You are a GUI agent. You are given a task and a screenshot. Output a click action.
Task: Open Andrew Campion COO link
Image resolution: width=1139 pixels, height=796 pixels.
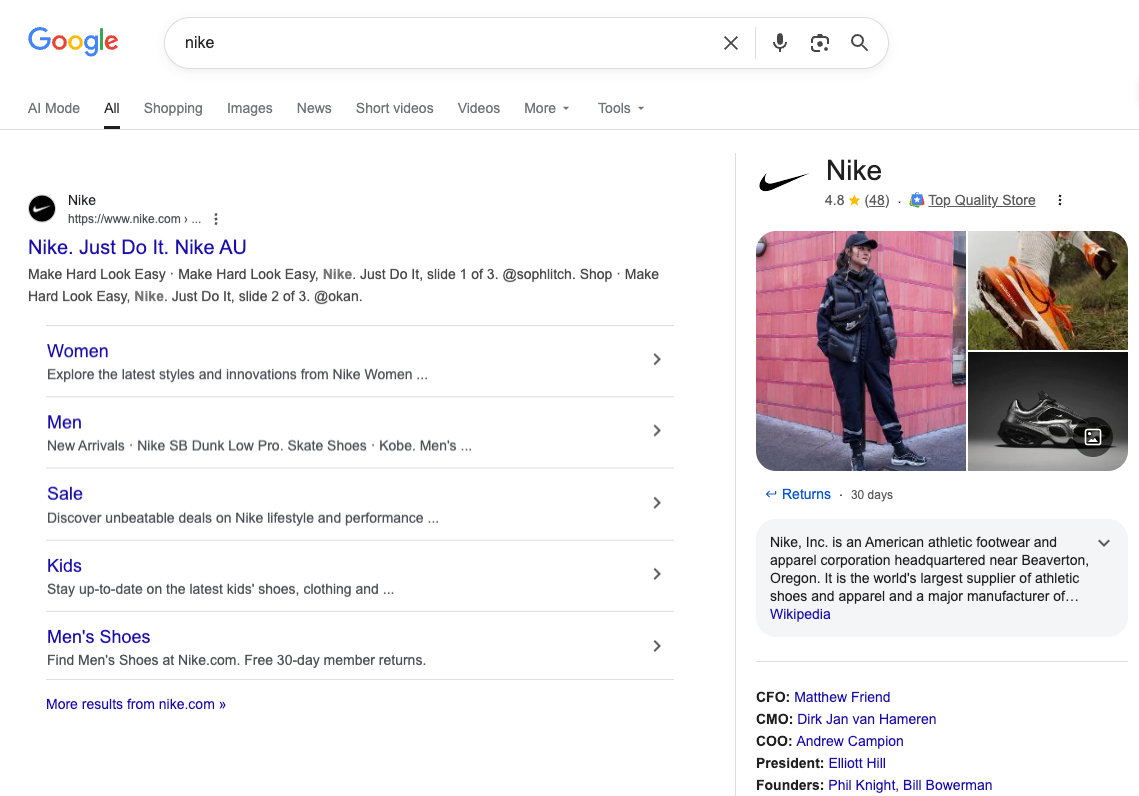click(850, 741)
